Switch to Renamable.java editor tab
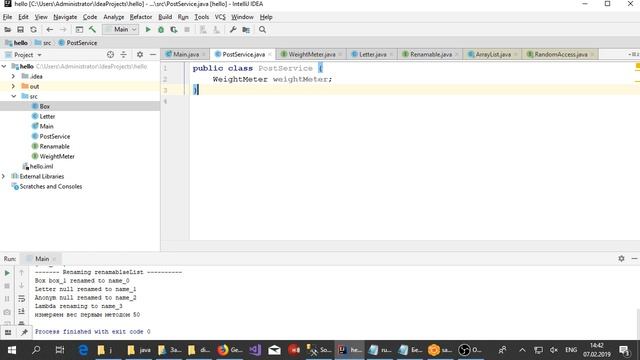The width and height of the screenshot is (640, 360). click(431, 54)
